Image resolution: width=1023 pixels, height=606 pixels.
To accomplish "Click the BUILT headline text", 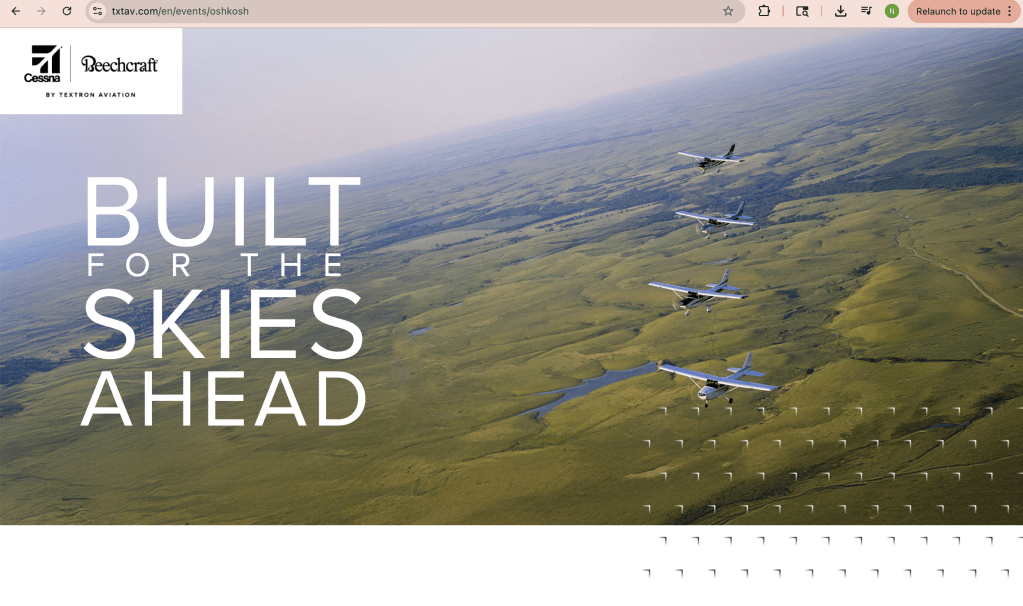I will pyautogui.click(x=221, y=212).
